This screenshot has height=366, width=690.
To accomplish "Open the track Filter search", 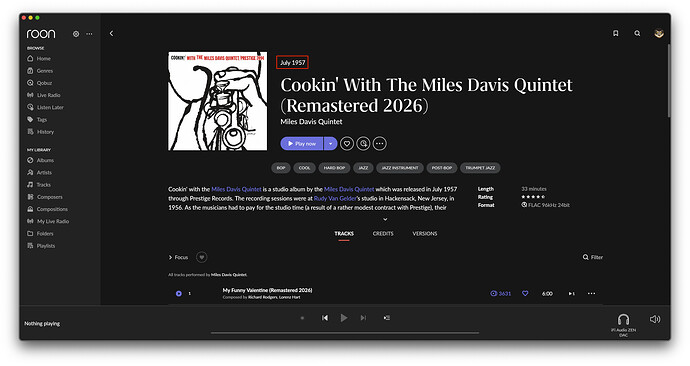I will click(x=593, y=257).
